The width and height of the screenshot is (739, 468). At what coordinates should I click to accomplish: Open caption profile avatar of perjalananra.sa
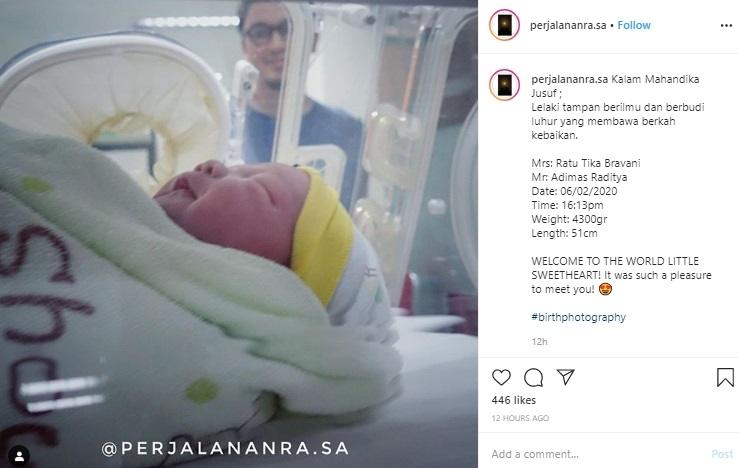click(x=504, y=85)
